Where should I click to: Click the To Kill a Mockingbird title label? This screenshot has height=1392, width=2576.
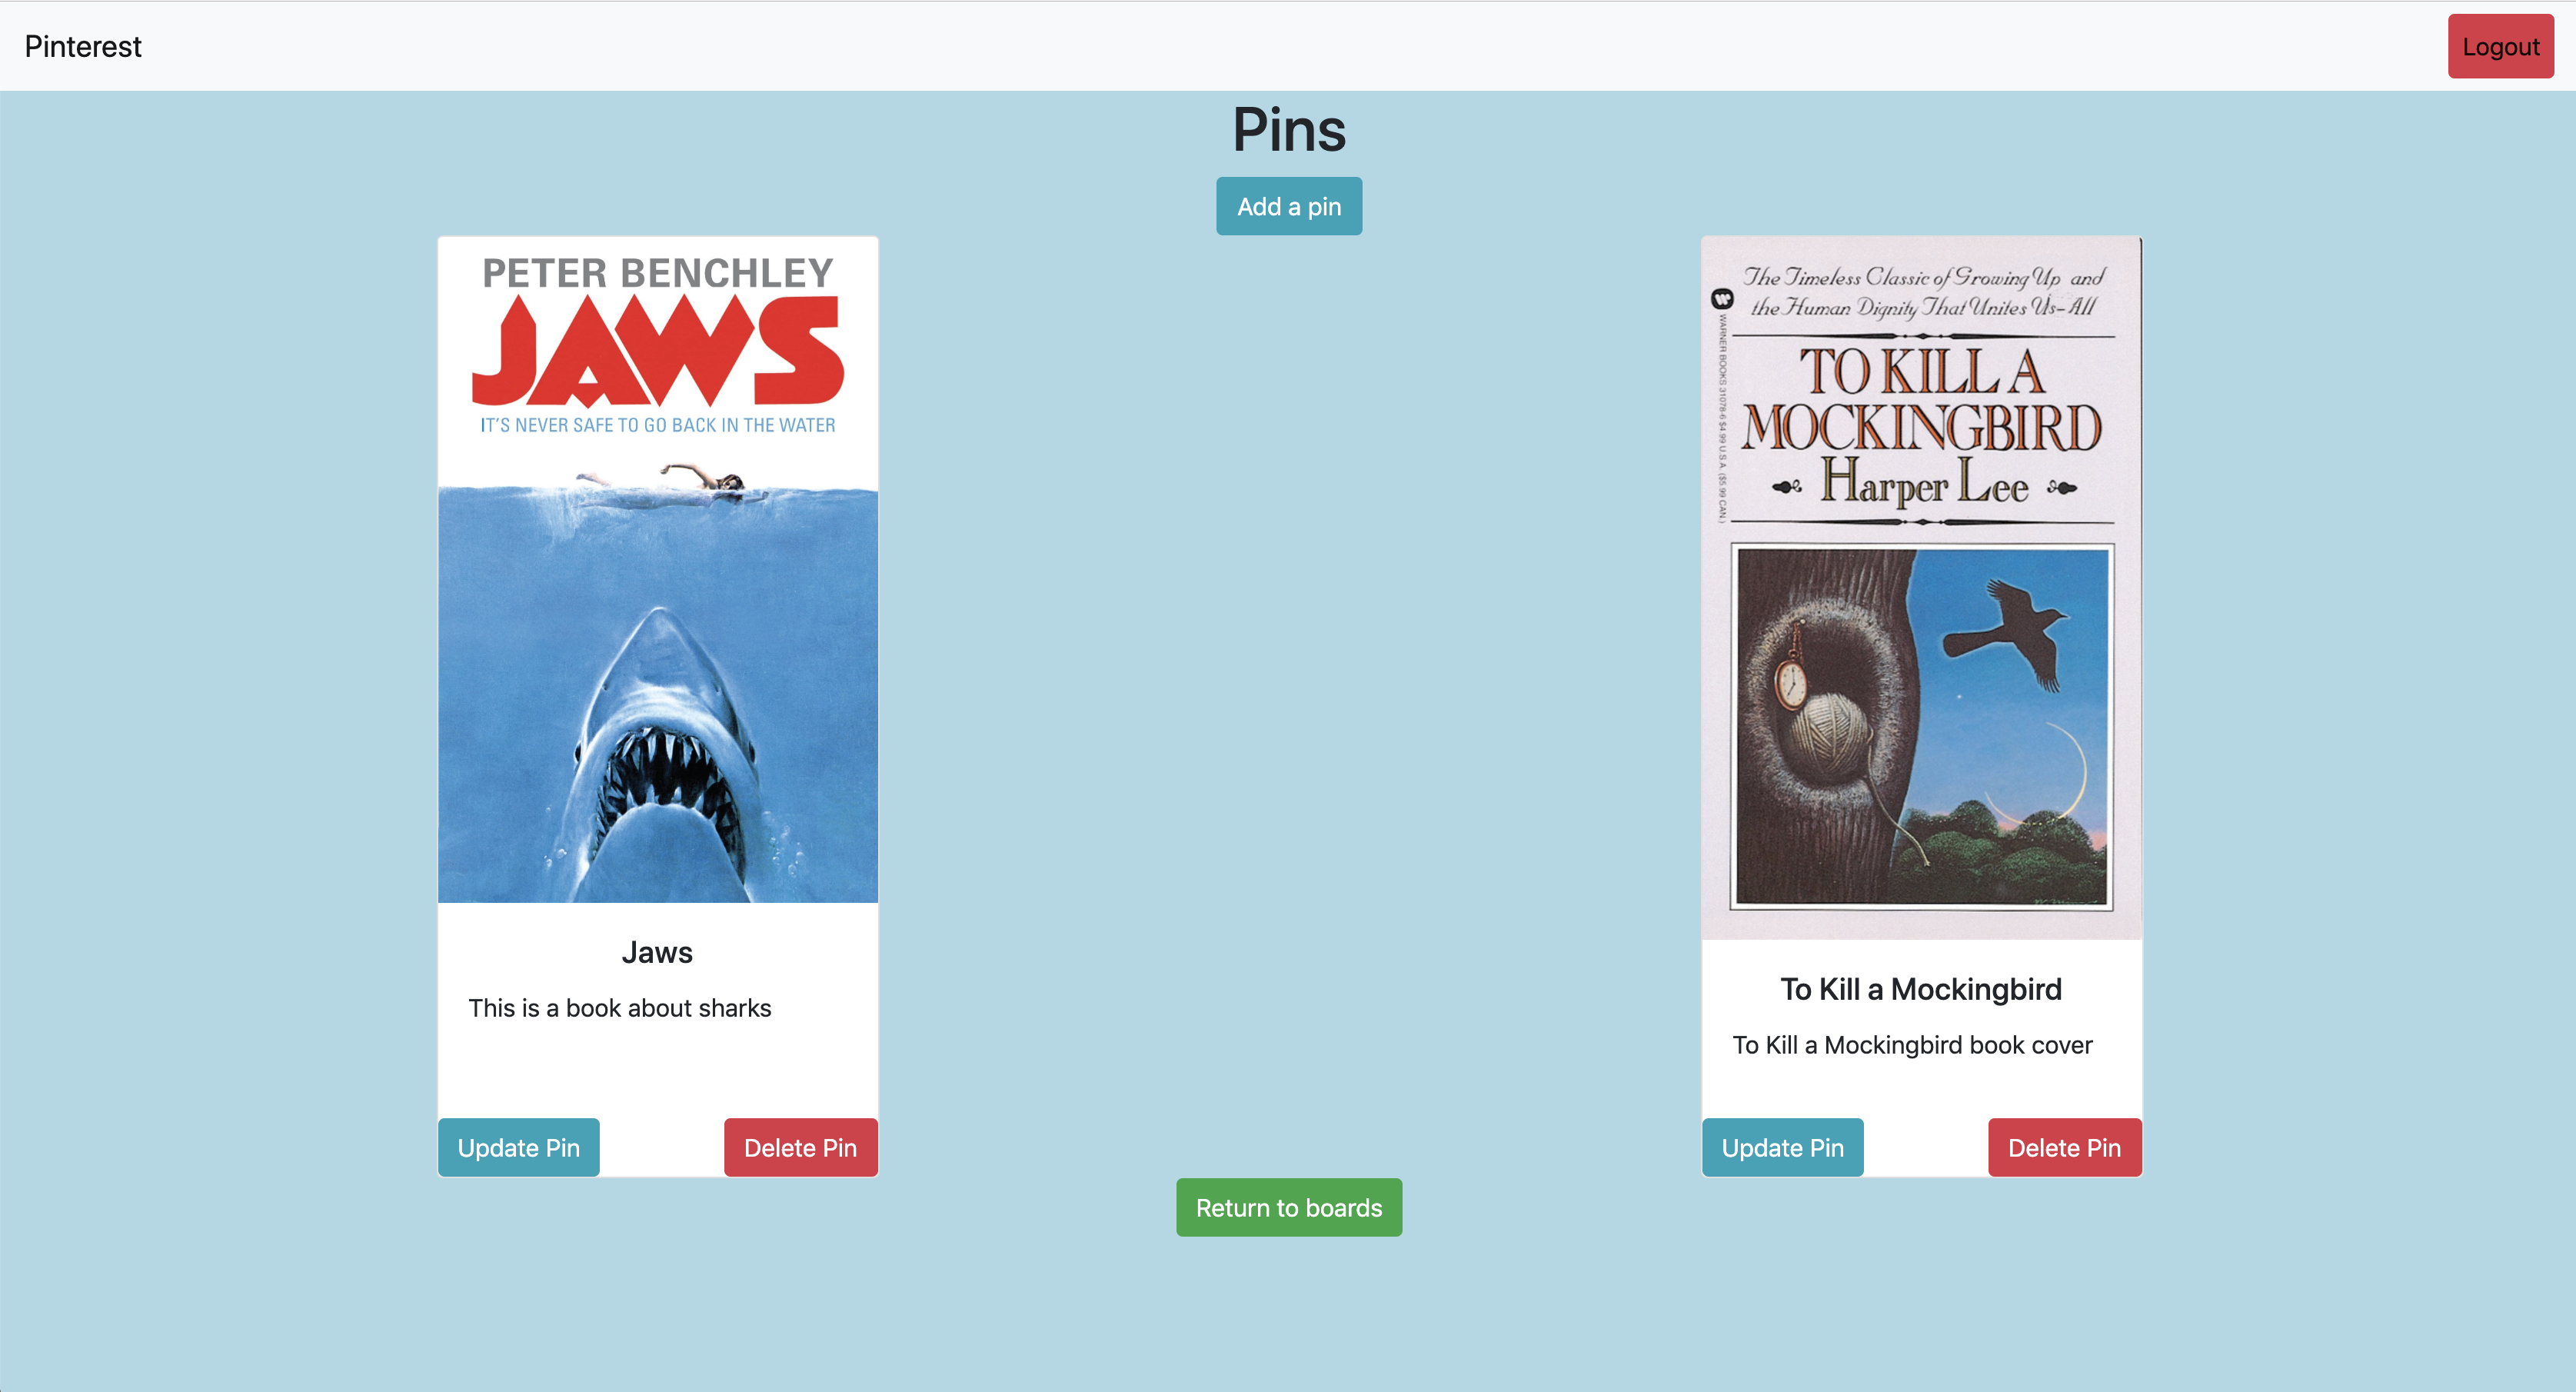[x=1919, y=989]
